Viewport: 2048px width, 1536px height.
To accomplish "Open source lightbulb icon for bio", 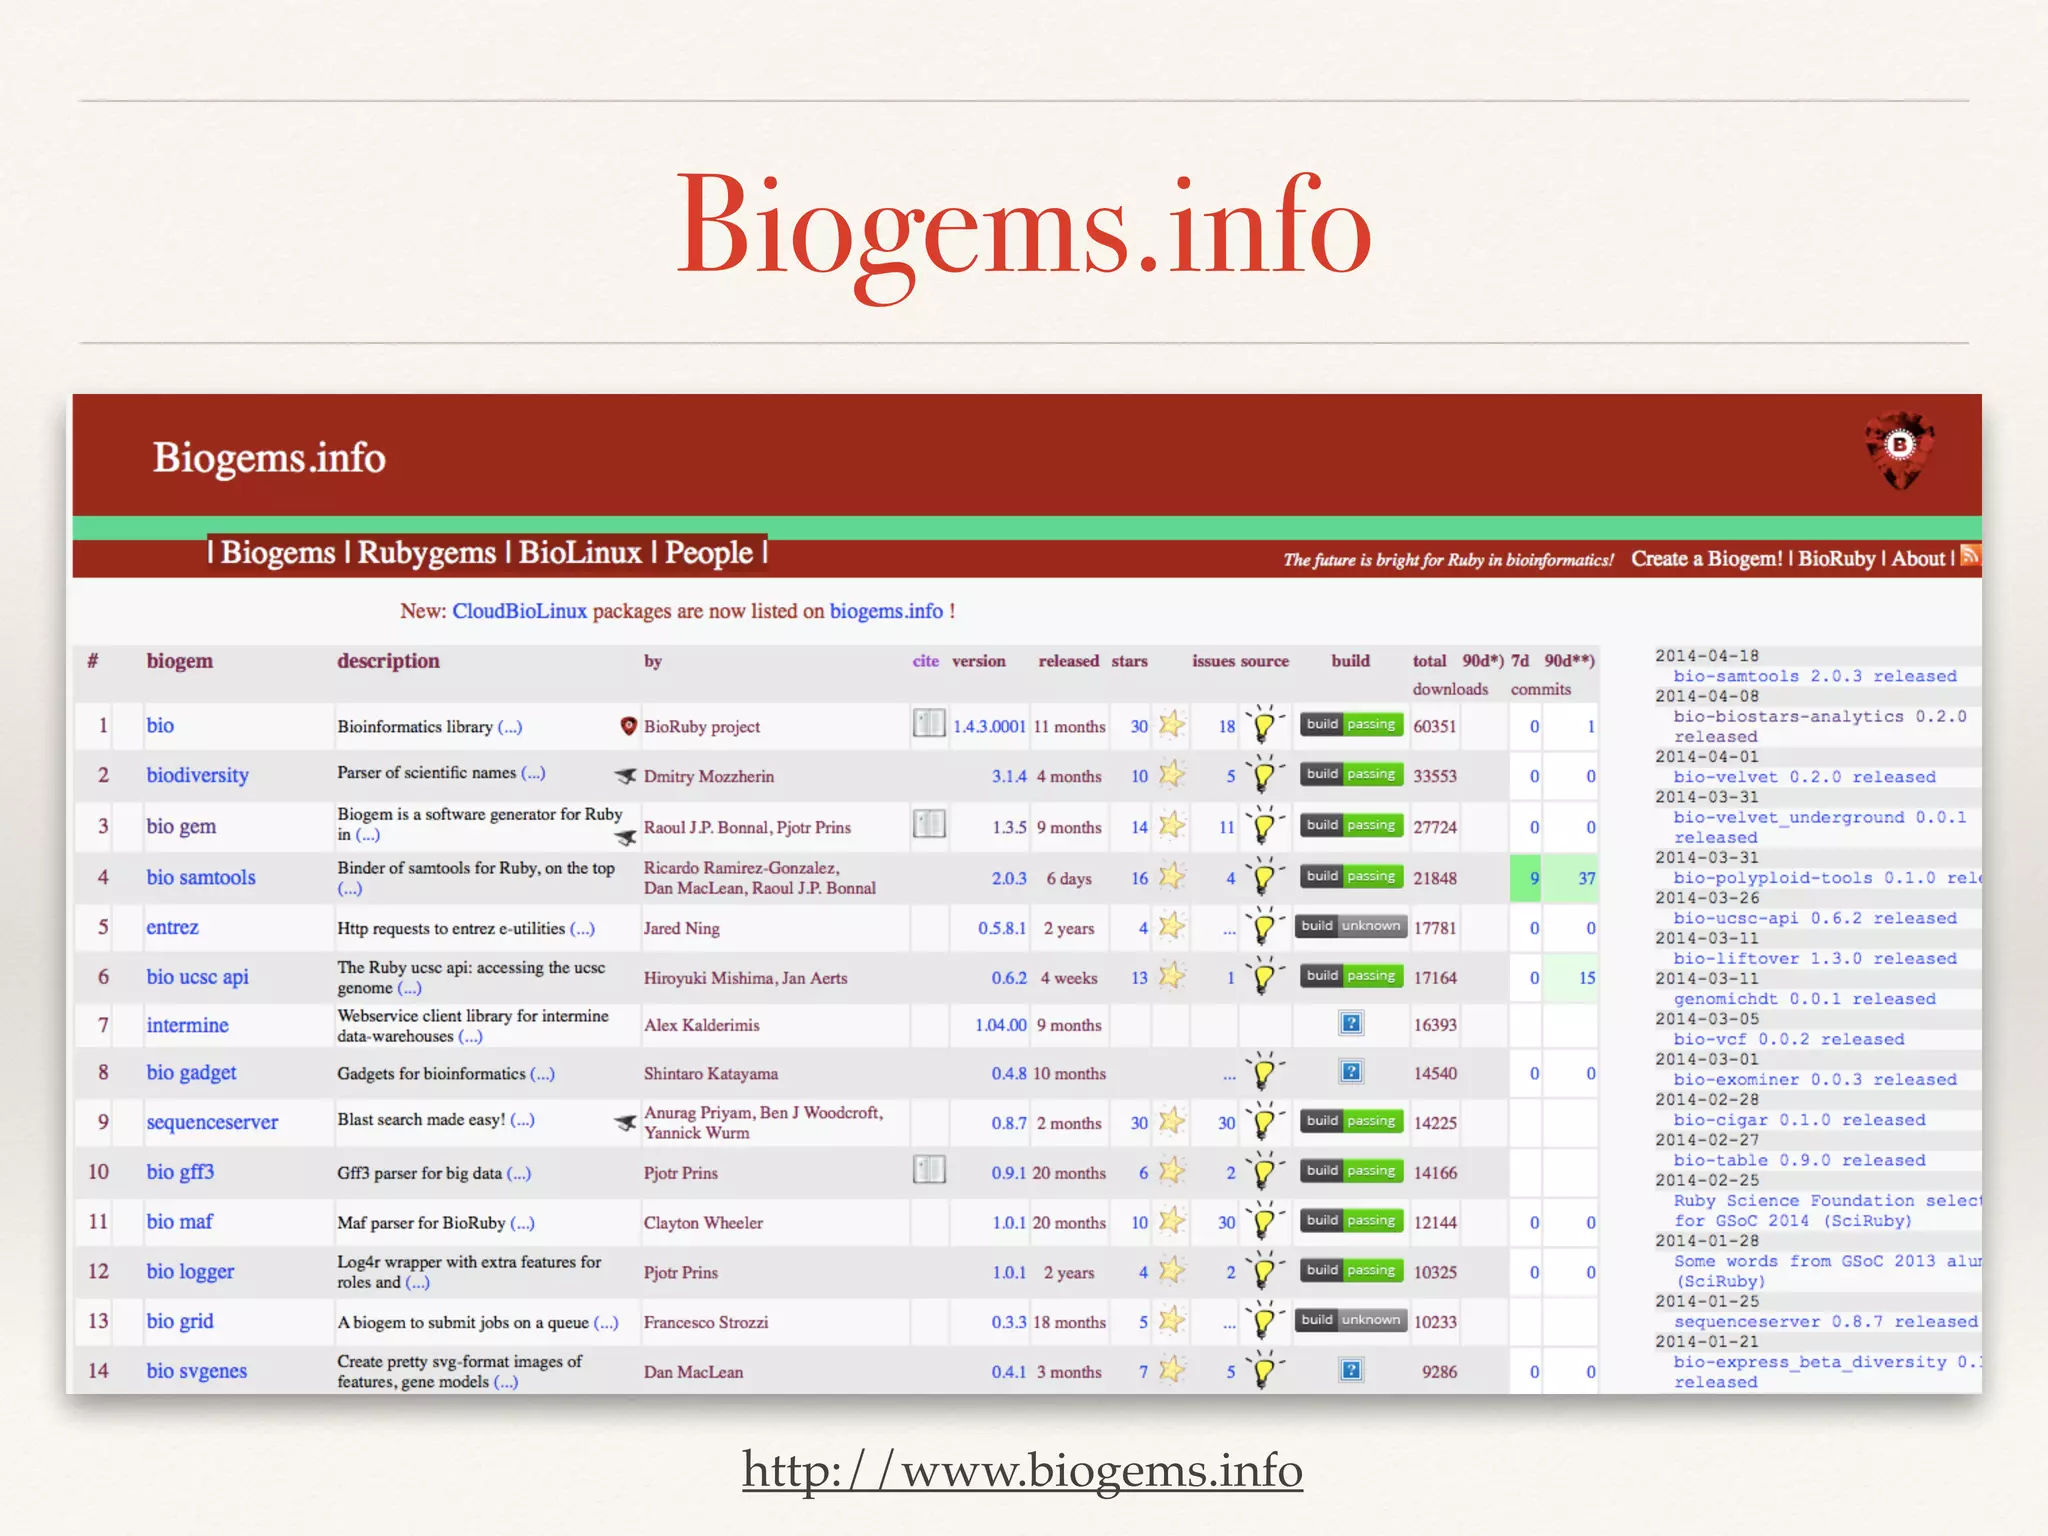I will tap(1265, 724).
